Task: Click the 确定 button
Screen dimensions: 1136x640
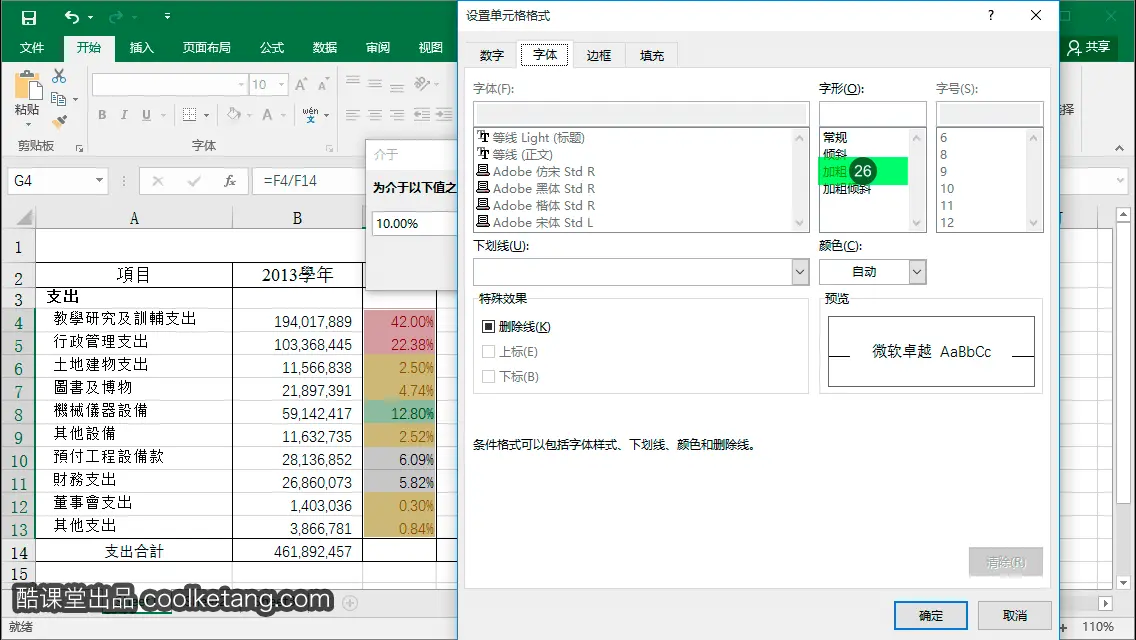Action: tap(931, 615)
